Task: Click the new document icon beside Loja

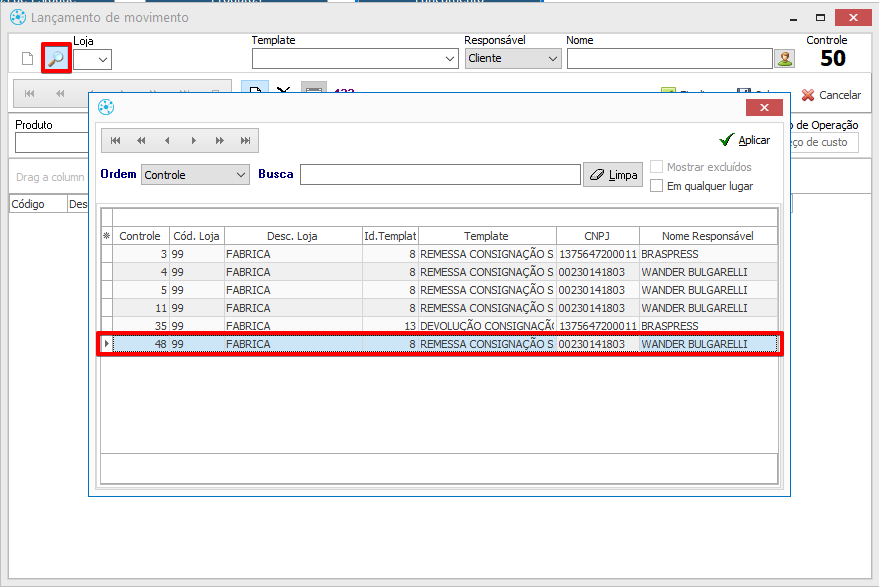Action: pyautogui.click(x=27, y=58)
